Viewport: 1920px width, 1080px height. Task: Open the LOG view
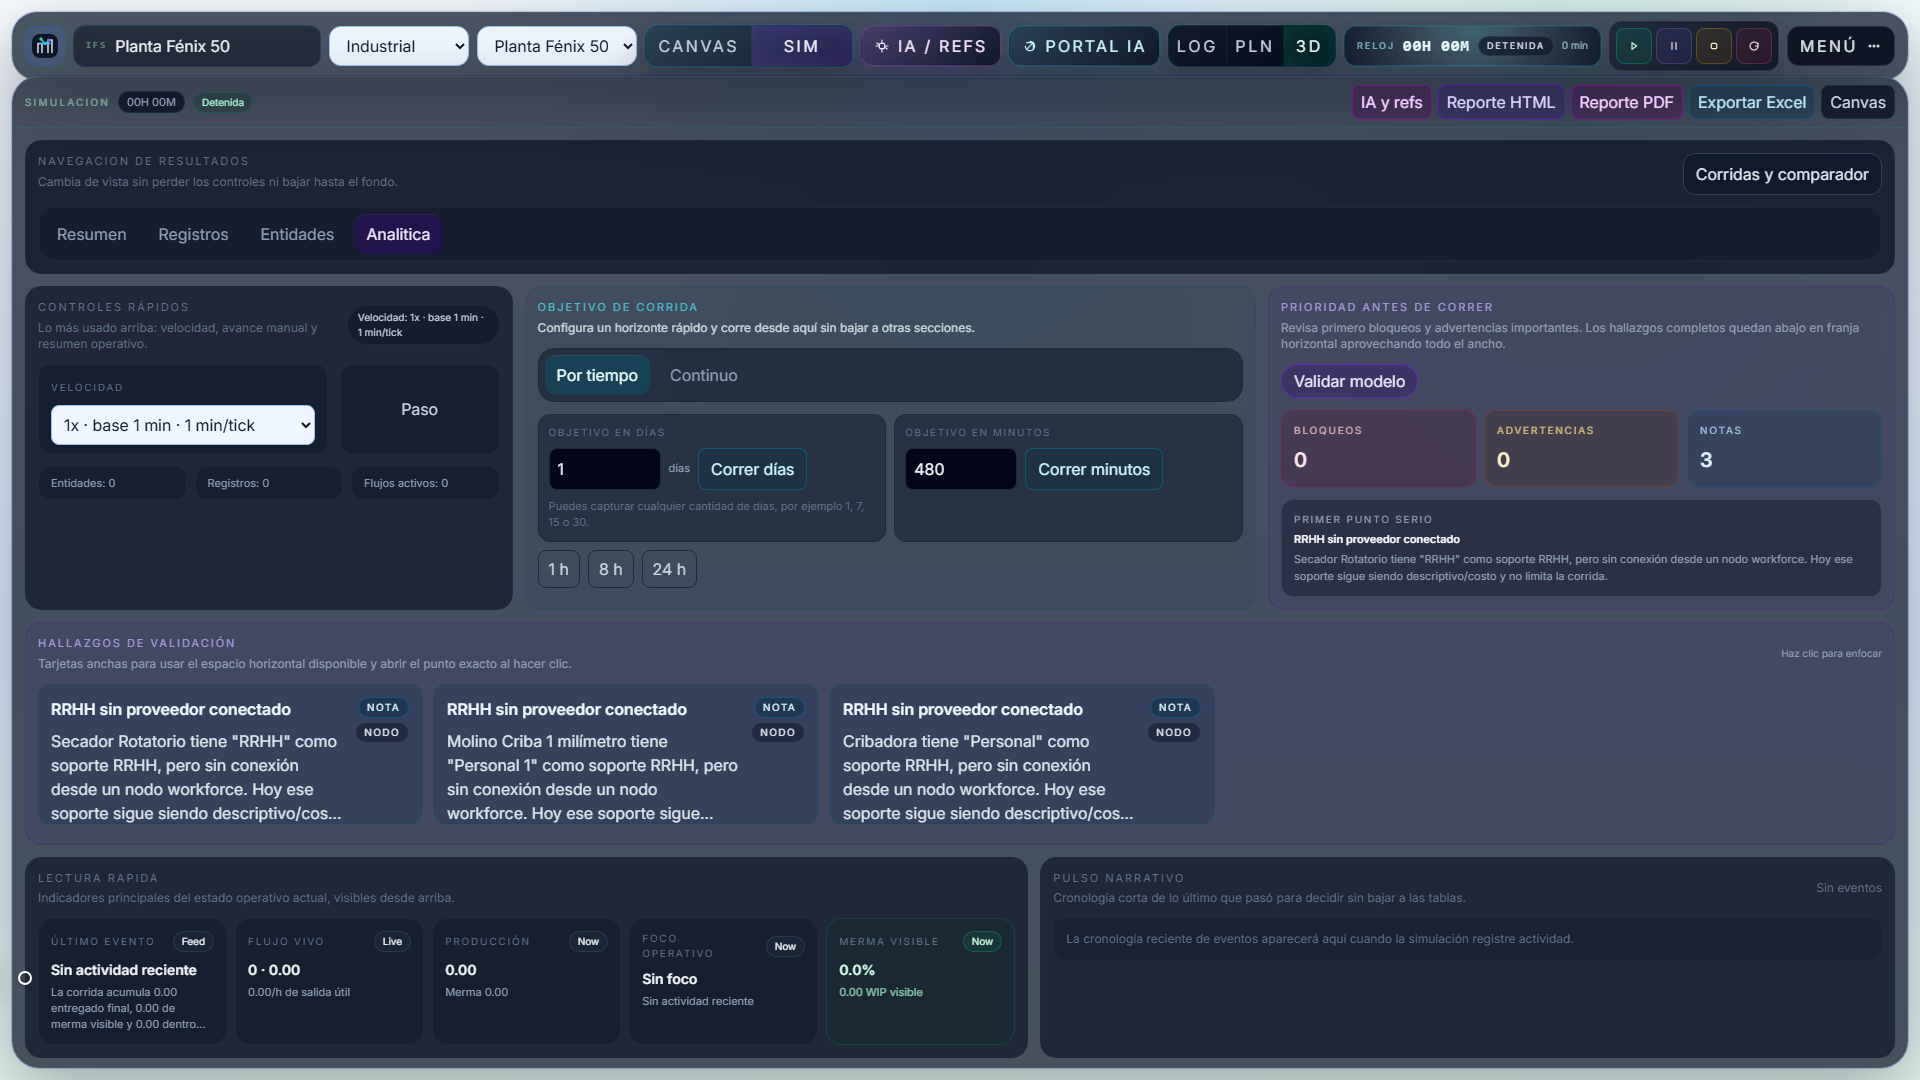click(x=1196, y=46)
